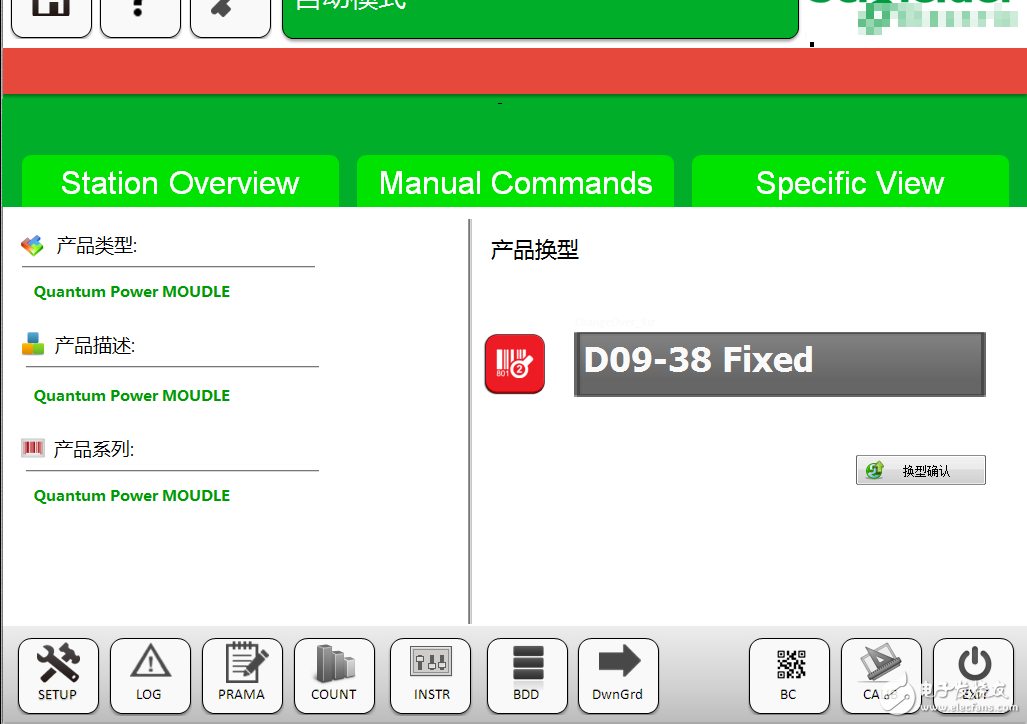Open the BDD database screen
Viewport: 1027px width, 724px height.
pos(527,676)
